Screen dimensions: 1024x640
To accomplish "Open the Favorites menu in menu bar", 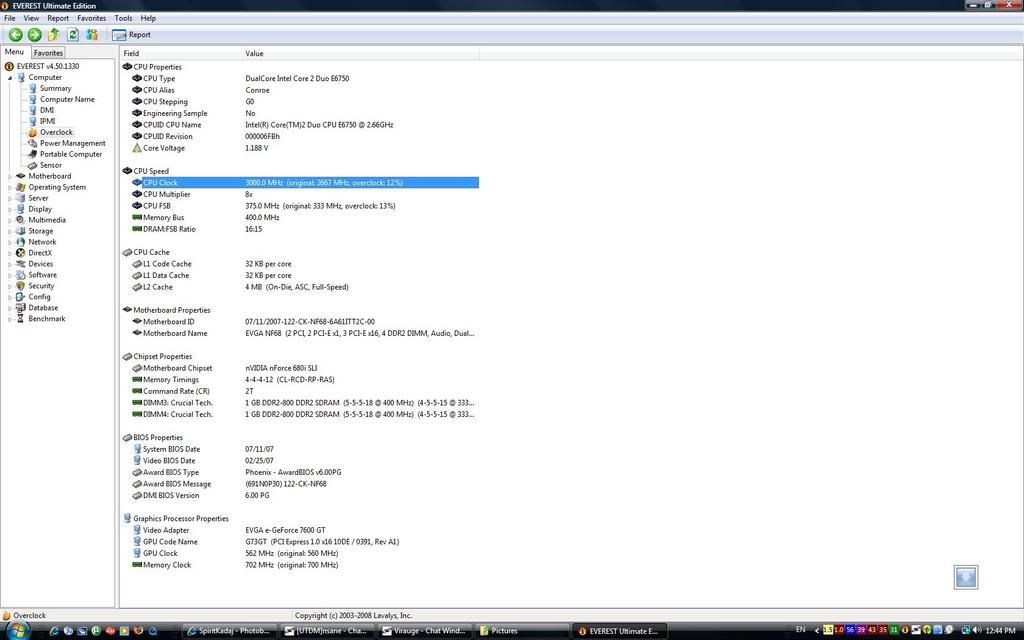I will pyautogui.click(x=91, y=18).
